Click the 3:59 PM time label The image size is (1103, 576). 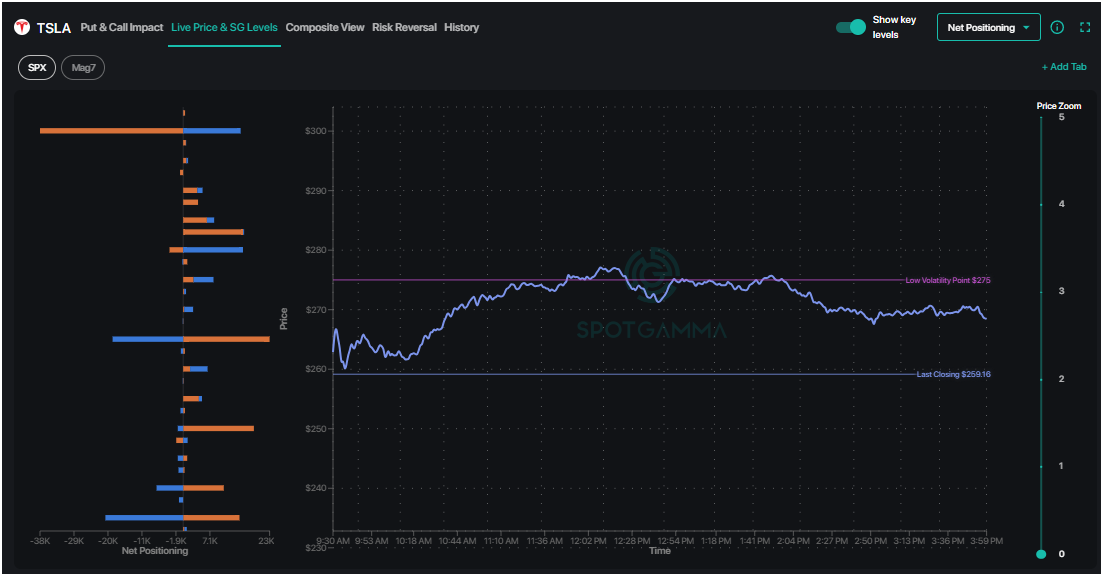(x=986, y=541)
